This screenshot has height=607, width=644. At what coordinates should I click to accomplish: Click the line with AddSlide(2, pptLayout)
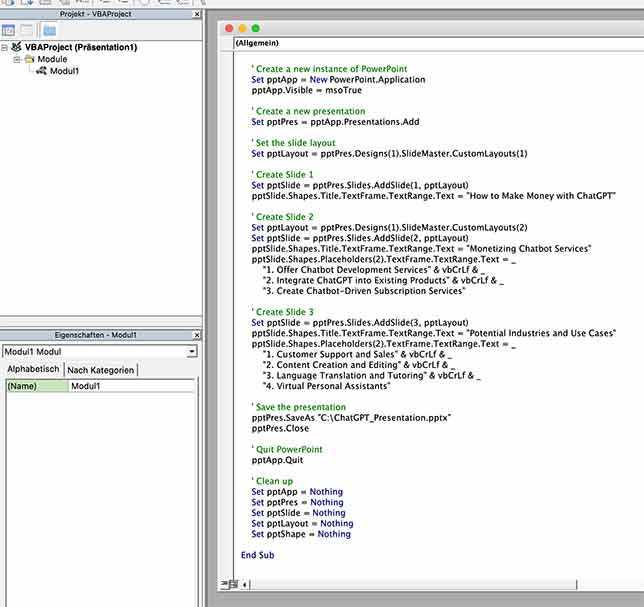[360, 238]
